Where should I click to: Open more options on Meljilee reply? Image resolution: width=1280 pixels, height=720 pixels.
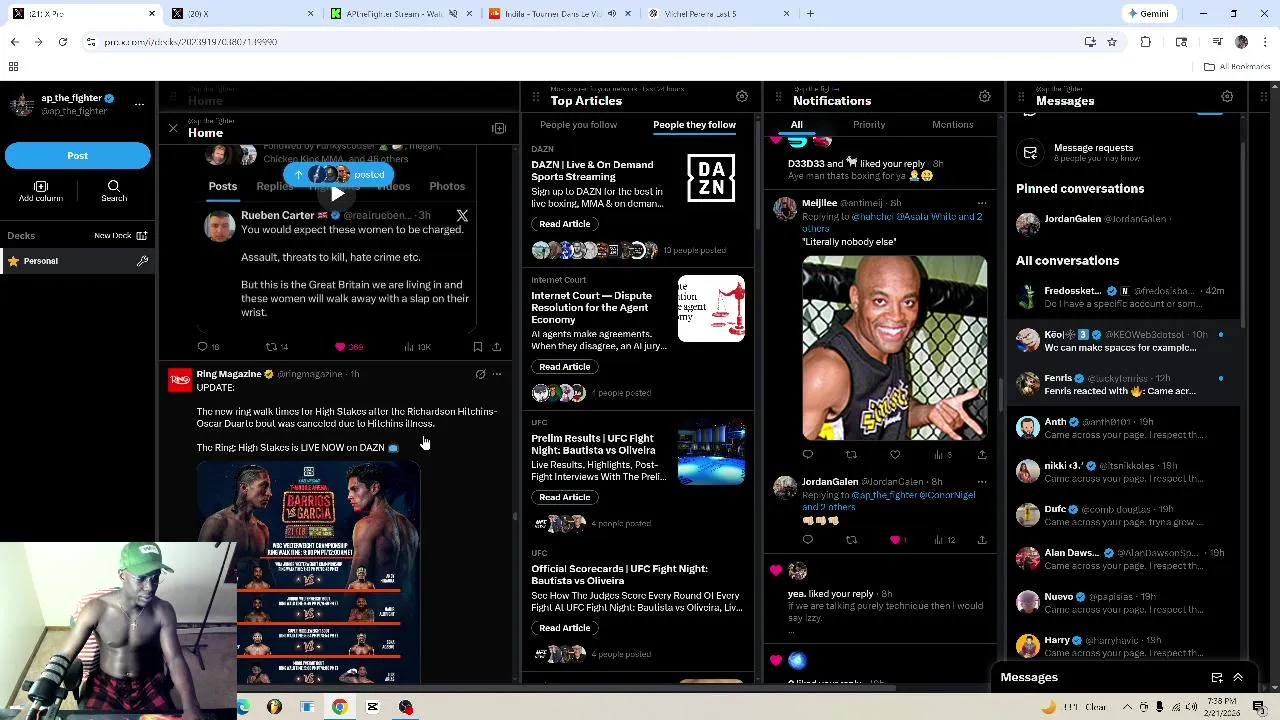[x=981, y=203]
